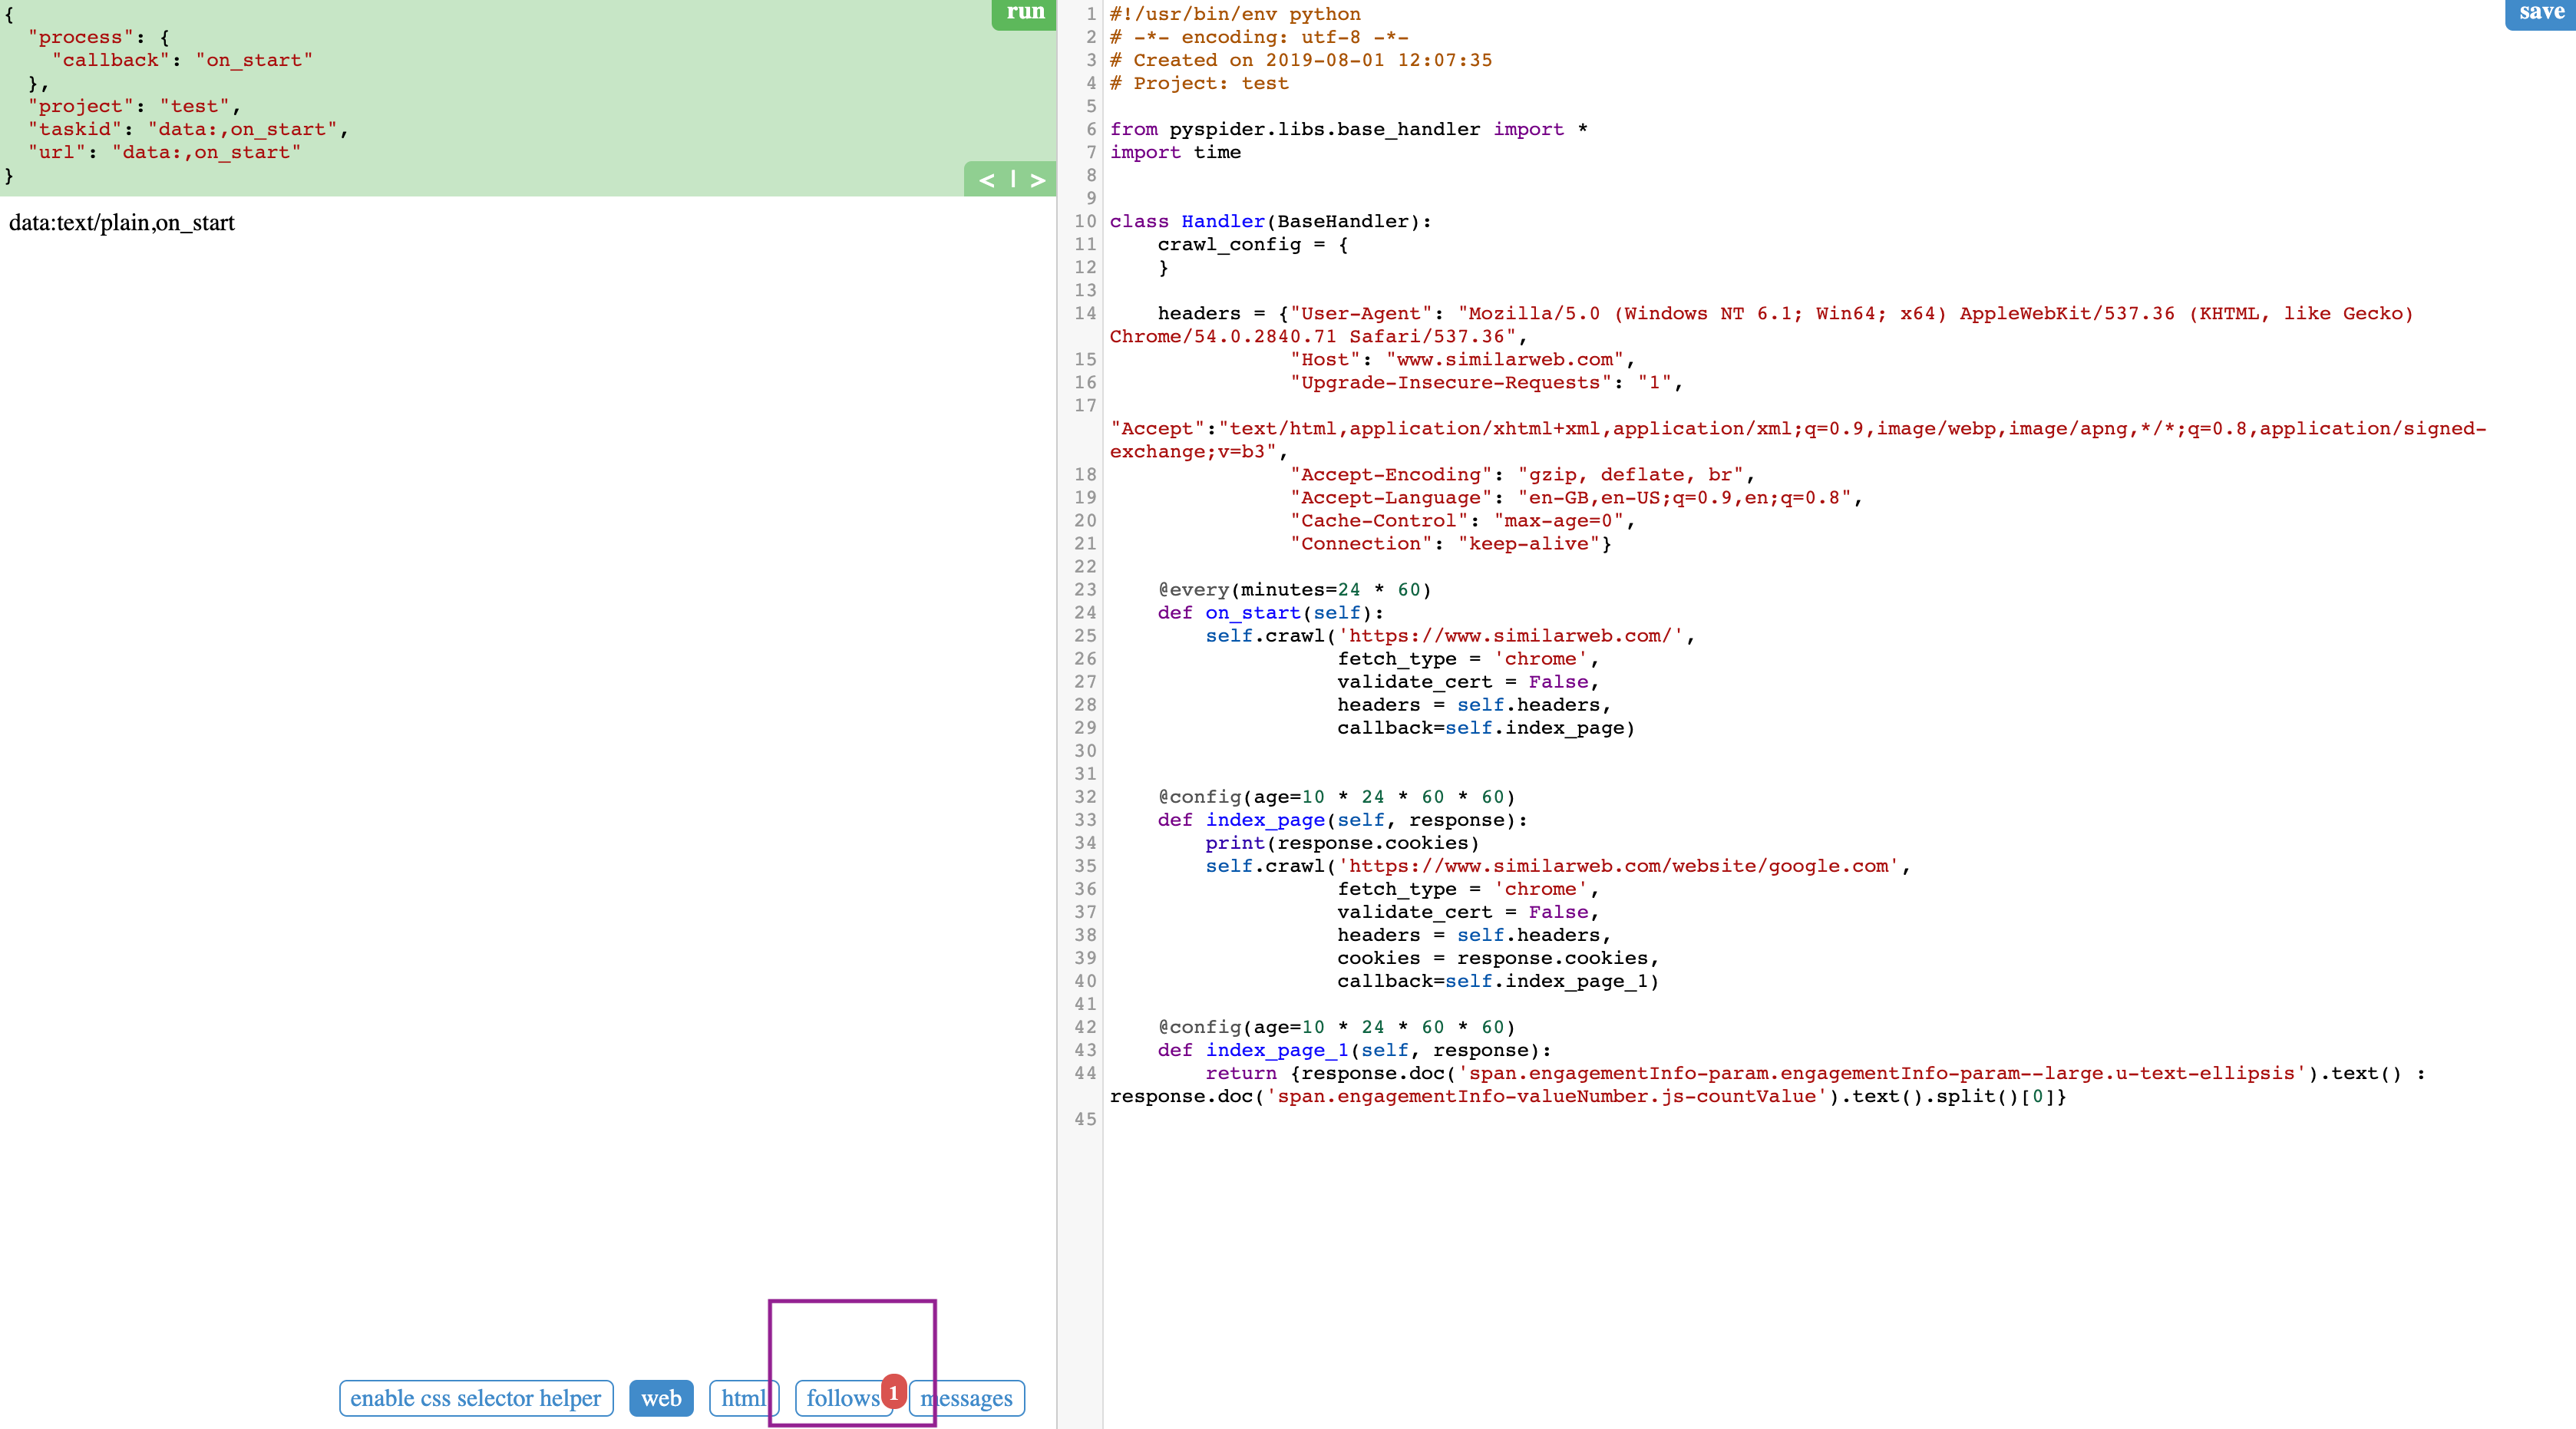Viewport: 2576px width, 1429px height.
Task: Click the 'https://www.similarweb.com/' crawl URL string
Action: point(1510,635)
